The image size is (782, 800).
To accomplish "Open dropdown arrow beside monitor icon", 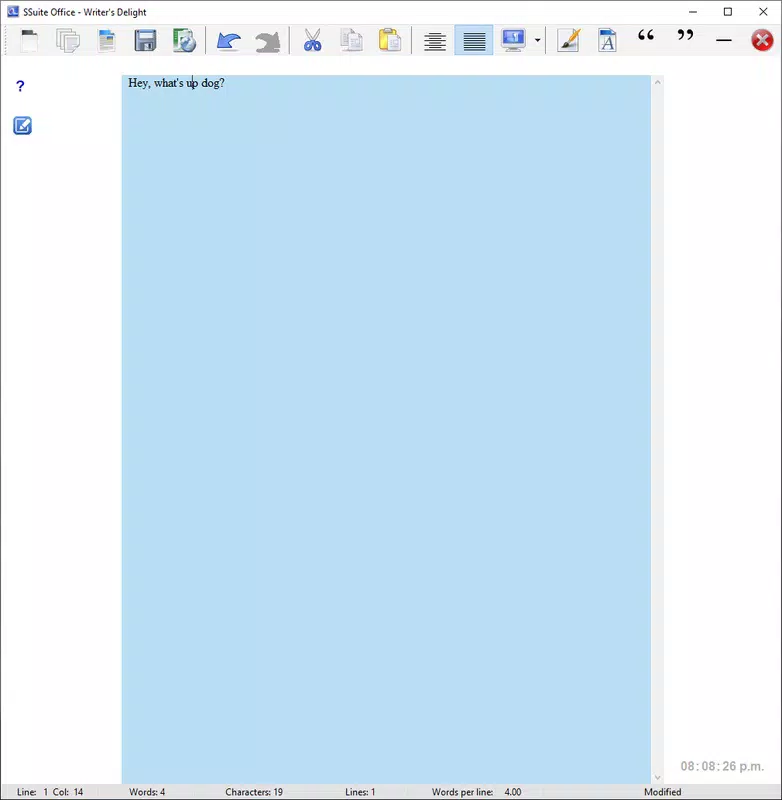I will [x=538, y=40].
